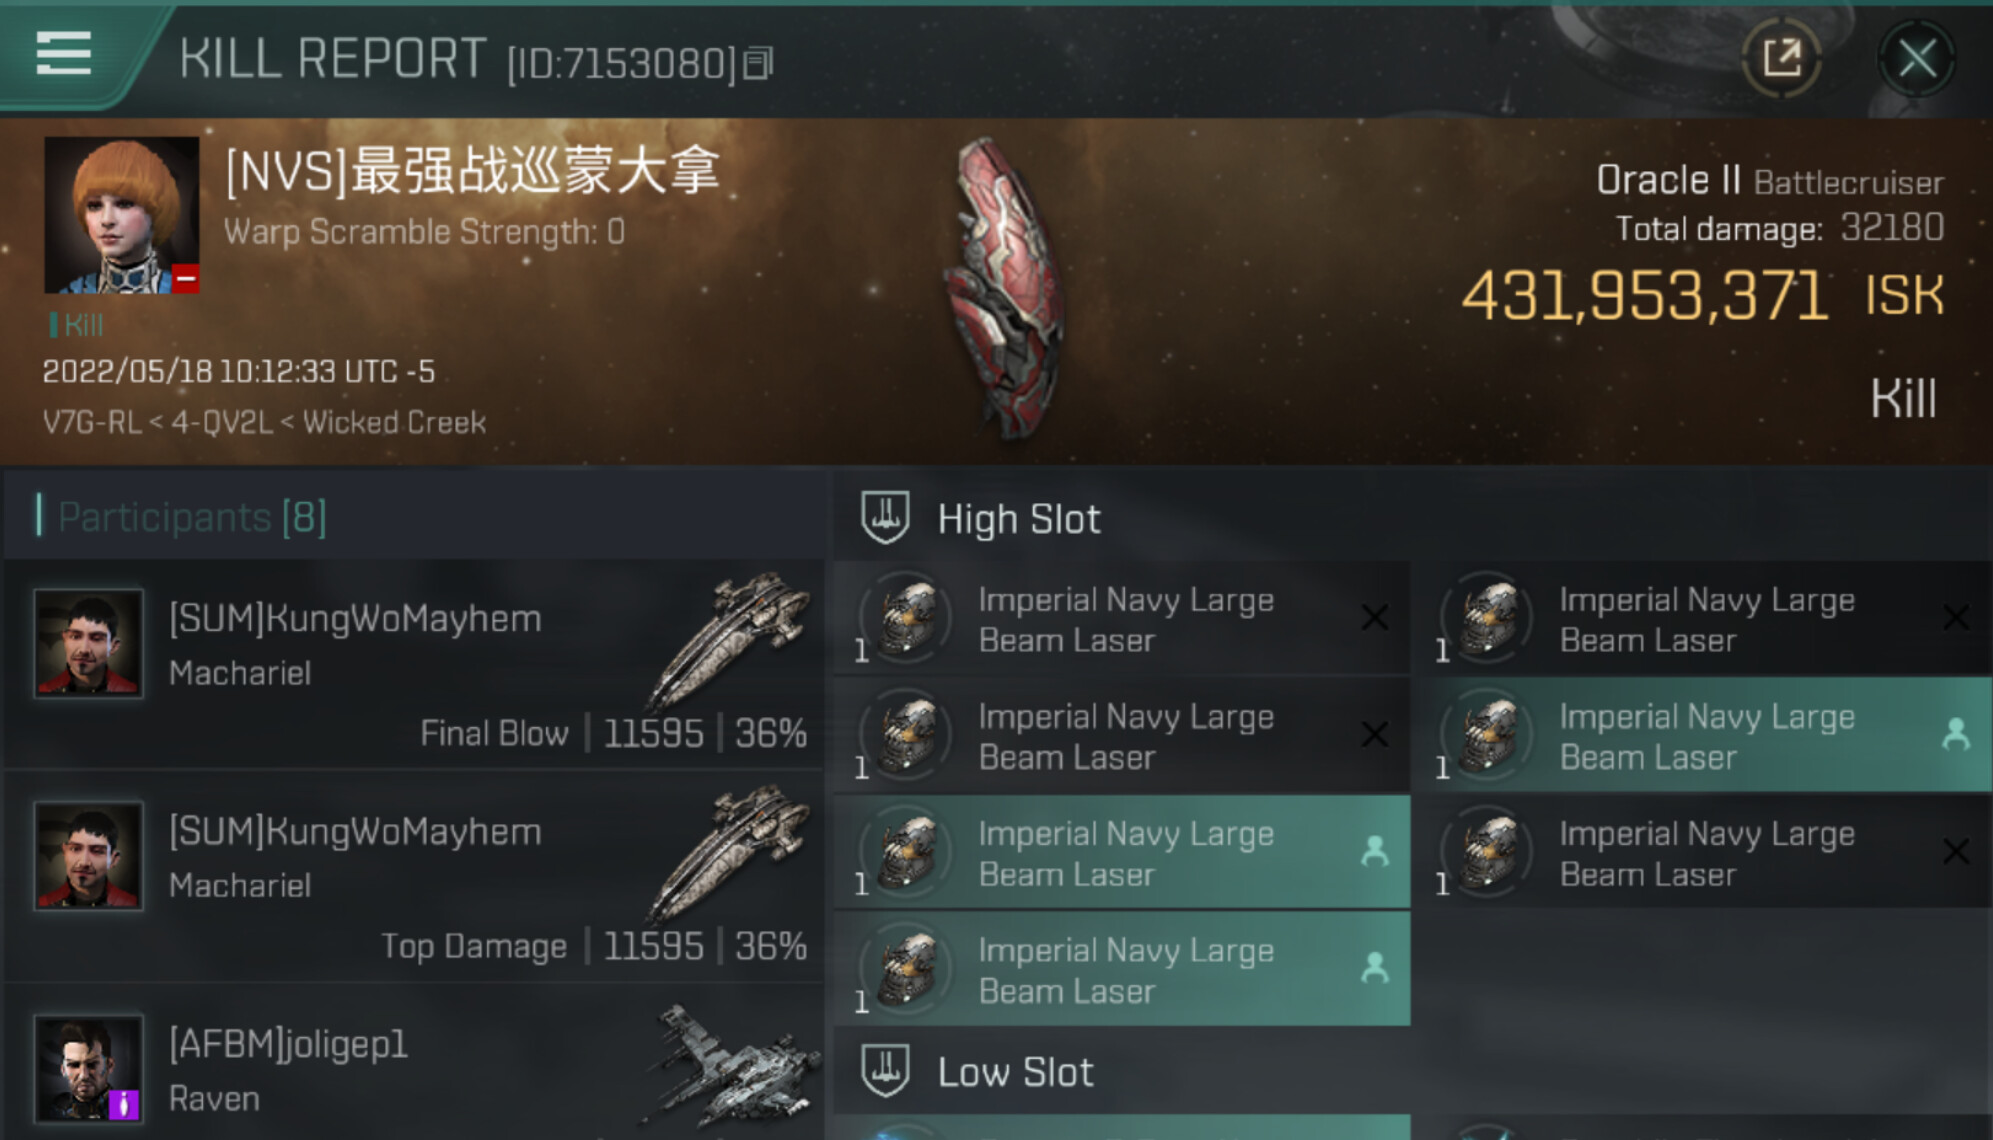1993x1140 pixels.
Task: Copy kill report ID with clipboard icon
Action: 759,63
